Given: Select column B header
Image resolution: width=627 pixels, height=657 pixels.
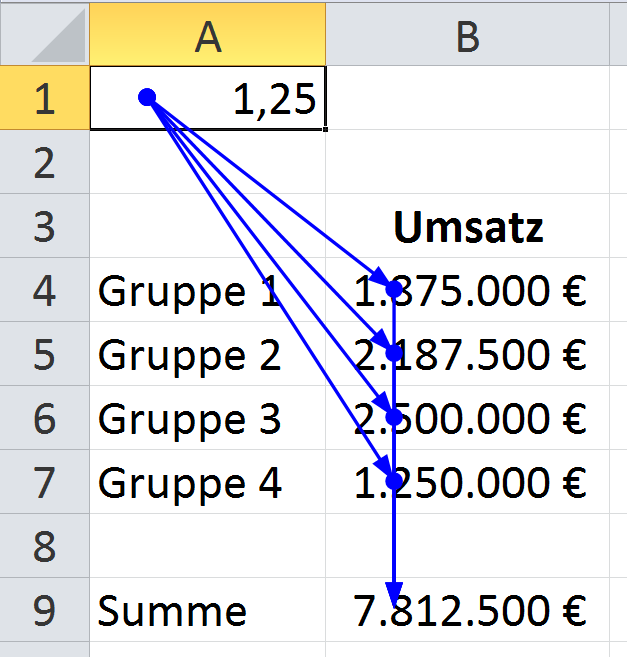Looking at the screenshot, I should point(467,34).
